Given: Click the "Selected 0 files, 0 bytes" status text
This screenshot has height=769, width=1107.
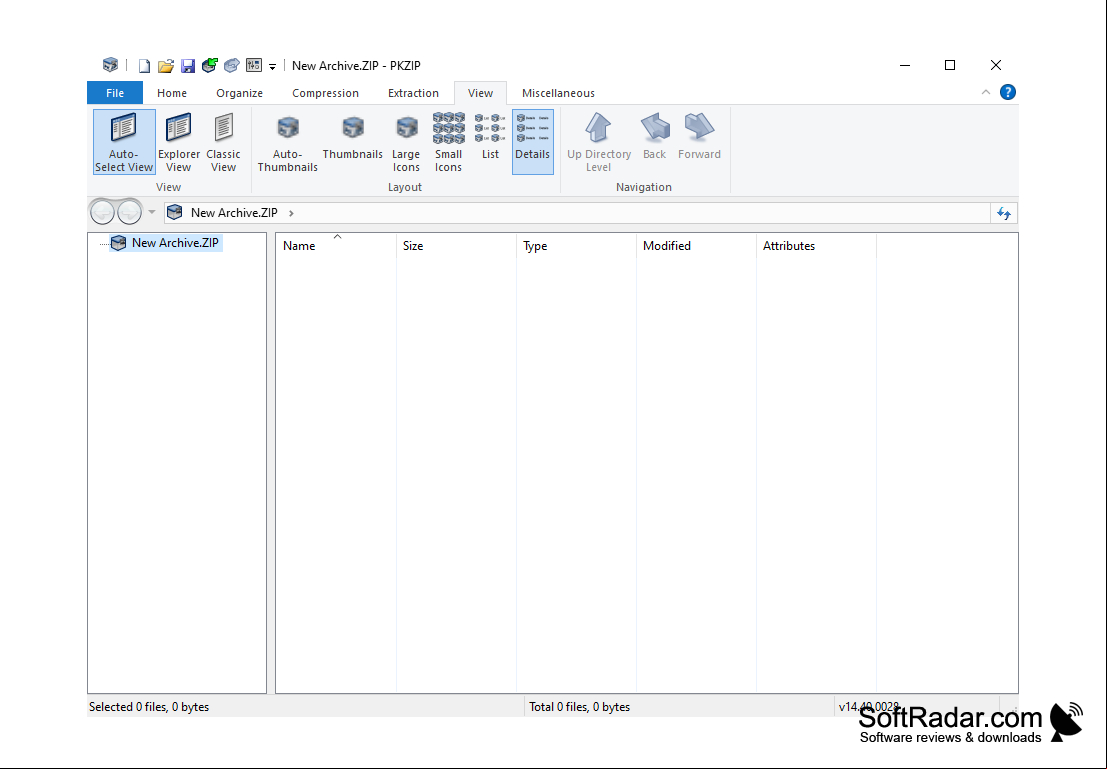Looking at the screenshot, I should pyautogui.click(x=149, y=707).
